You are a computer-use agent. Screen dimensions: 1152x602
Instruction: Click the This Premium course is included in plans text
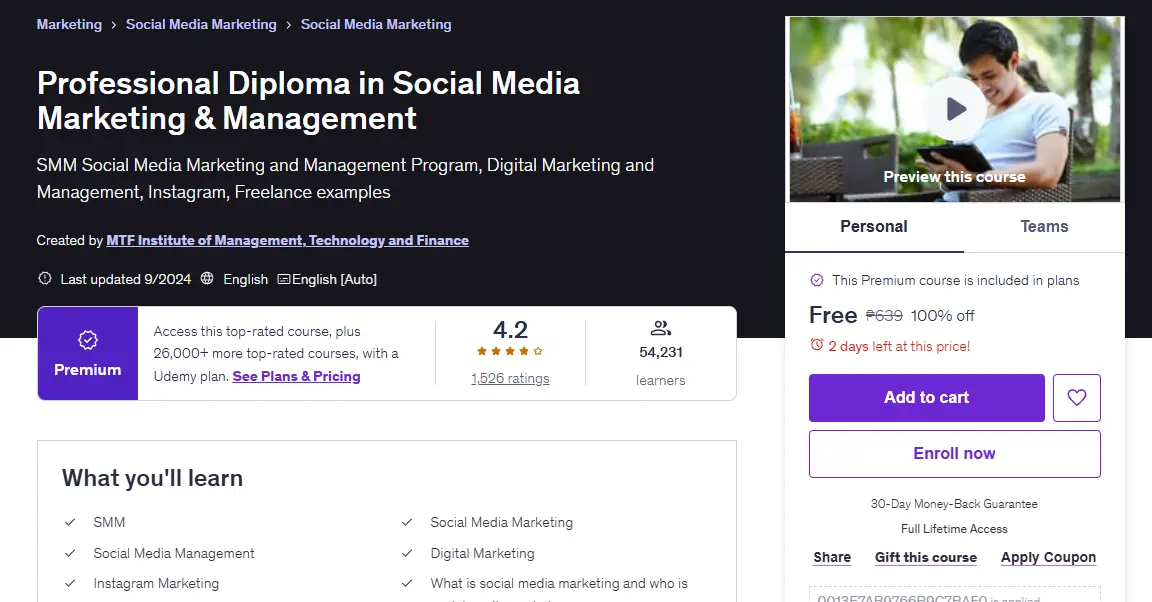tap(955, 280)
